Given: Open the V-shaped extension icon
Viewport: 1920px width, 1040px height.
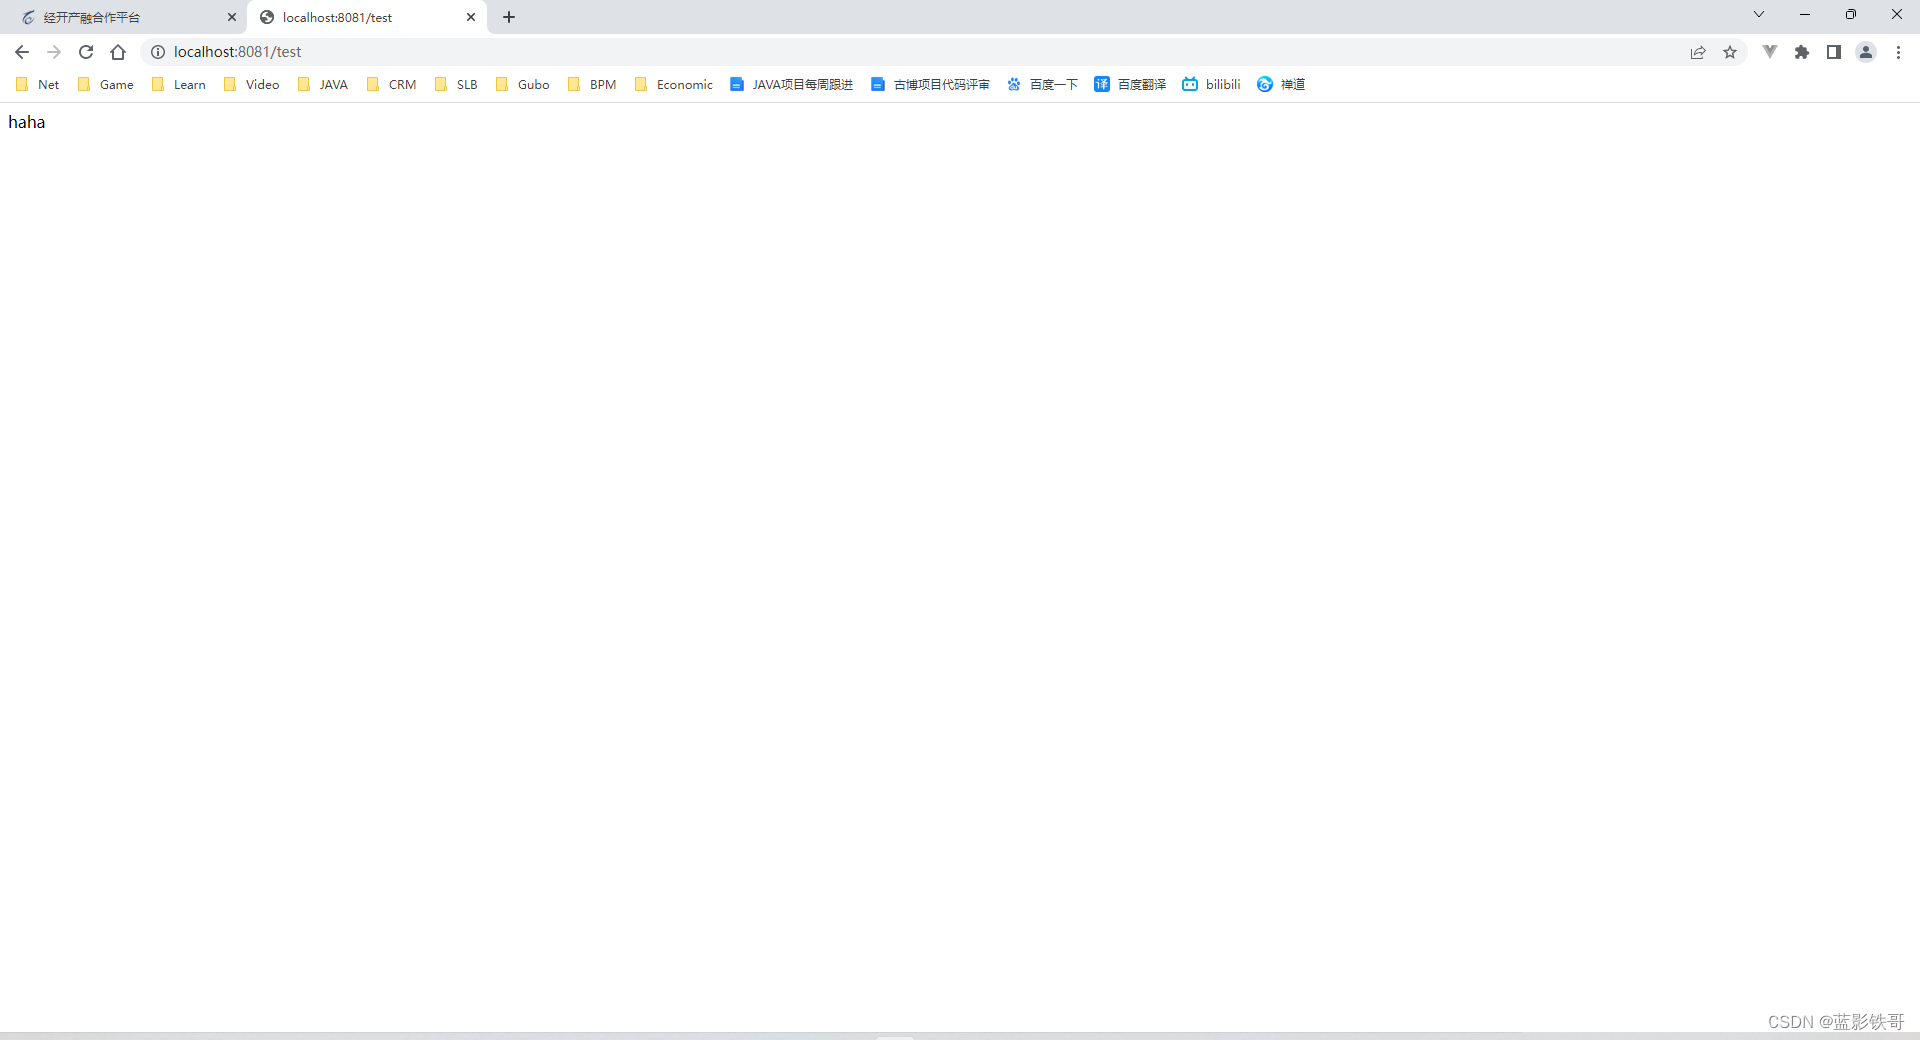Looking at the screenshot, I should click(x=1770, y=52).
